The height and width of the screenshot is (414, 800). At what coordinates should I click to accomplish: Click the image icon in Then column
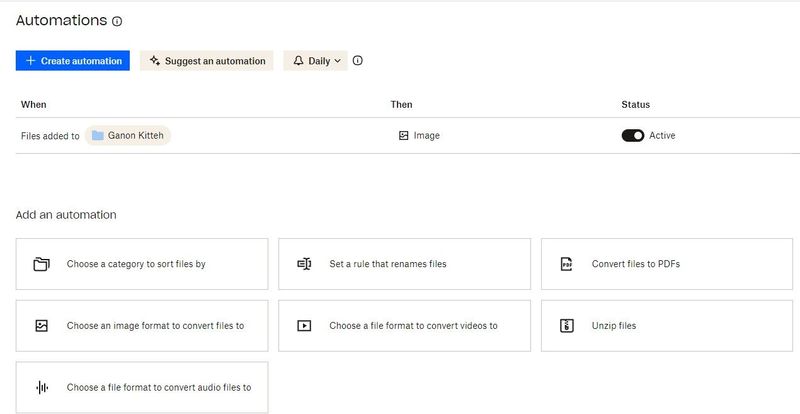pos(403,136)
